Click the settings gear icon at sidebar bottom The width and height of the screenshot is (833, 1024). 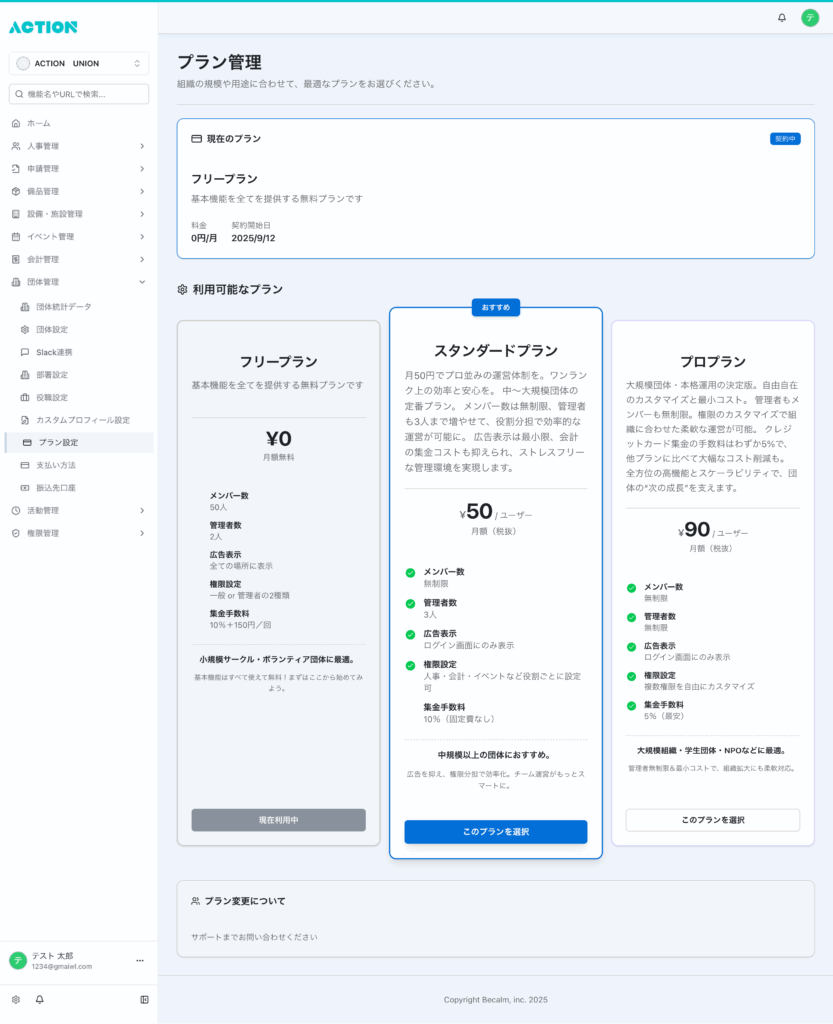pyautogui.click(x=16, y=999)
